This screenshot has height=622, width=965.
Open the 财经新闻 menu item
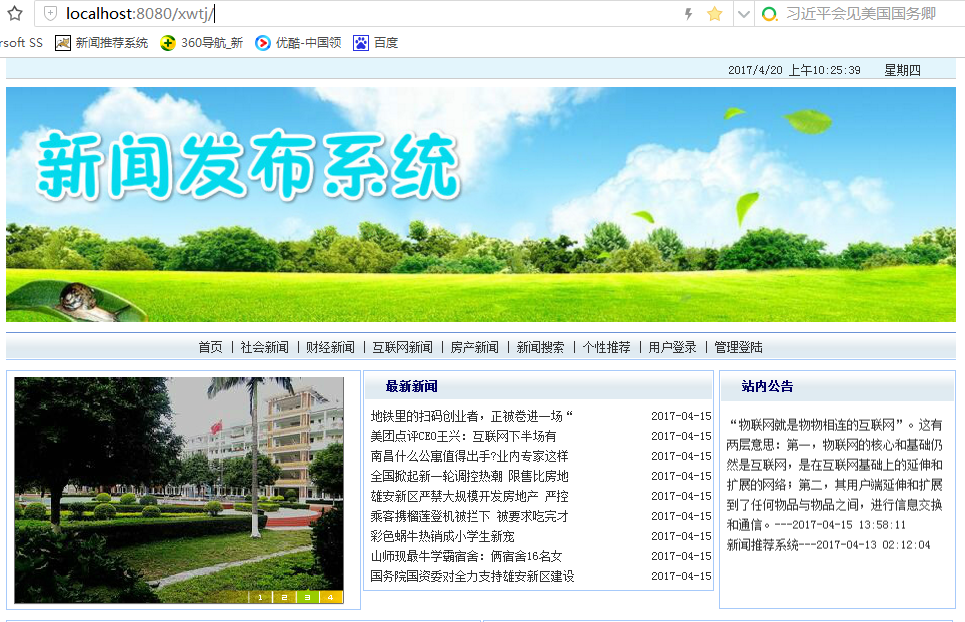pos(330,347)
